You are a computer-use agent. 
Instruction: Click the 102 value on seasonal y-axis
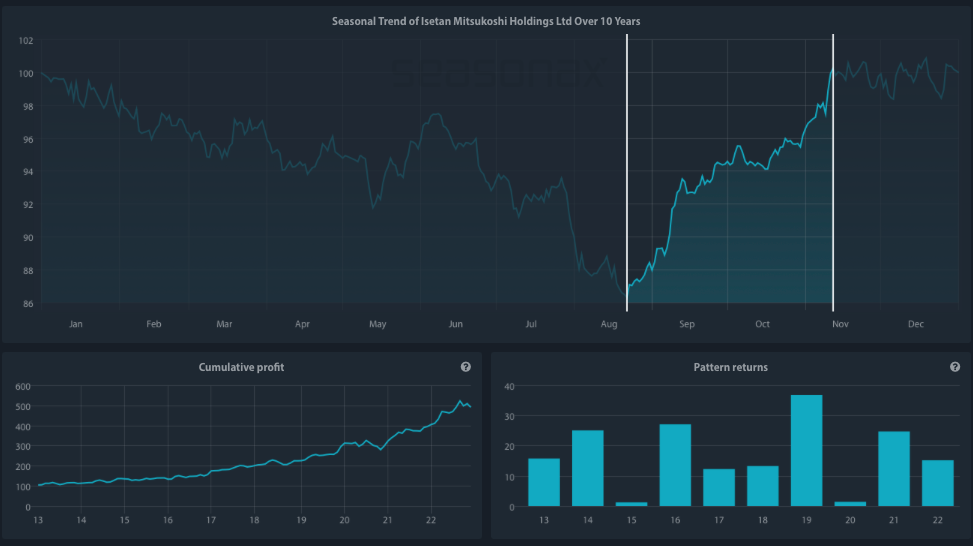pos(26,41)
